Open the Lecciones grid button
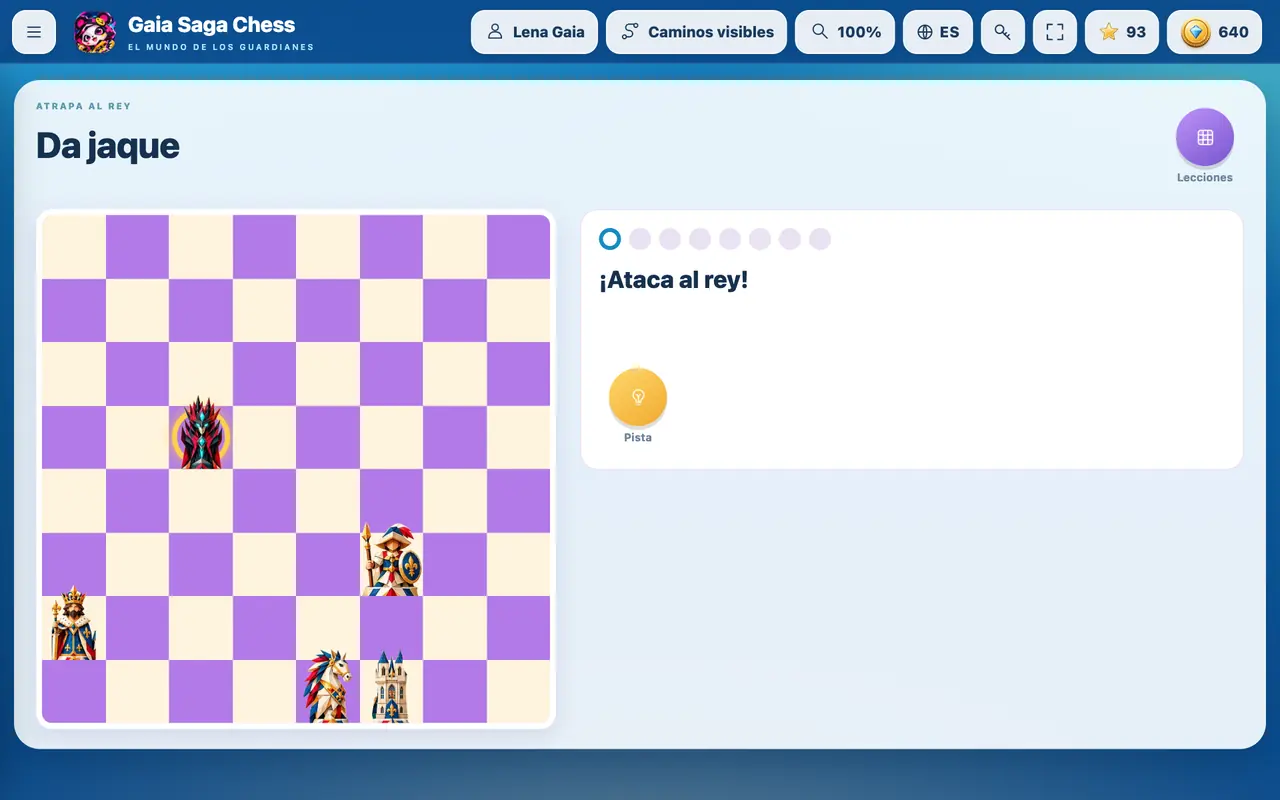The height and width of the screenshot is (800, 1280). point(1205,137)
